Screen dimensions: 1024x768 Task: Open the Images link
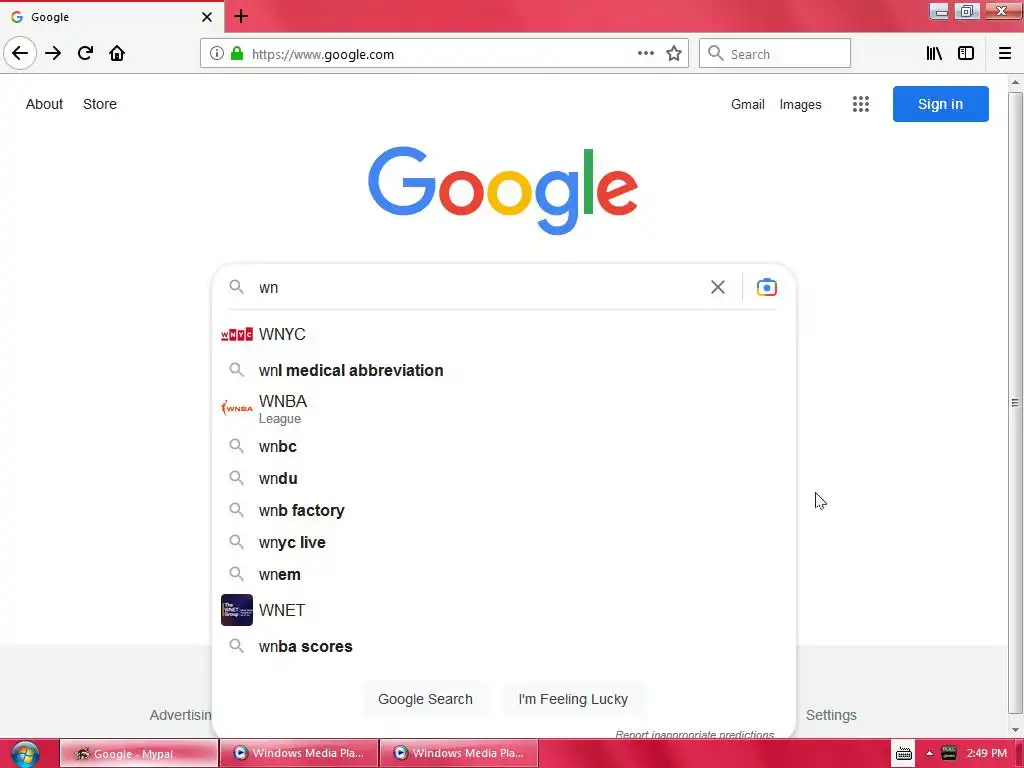coord(800,104)
